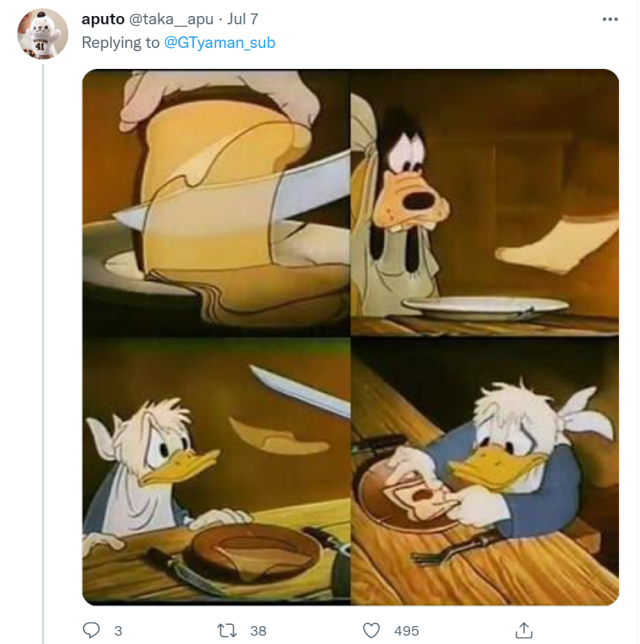Click the white plate in front of Goofy

[485, 305]
